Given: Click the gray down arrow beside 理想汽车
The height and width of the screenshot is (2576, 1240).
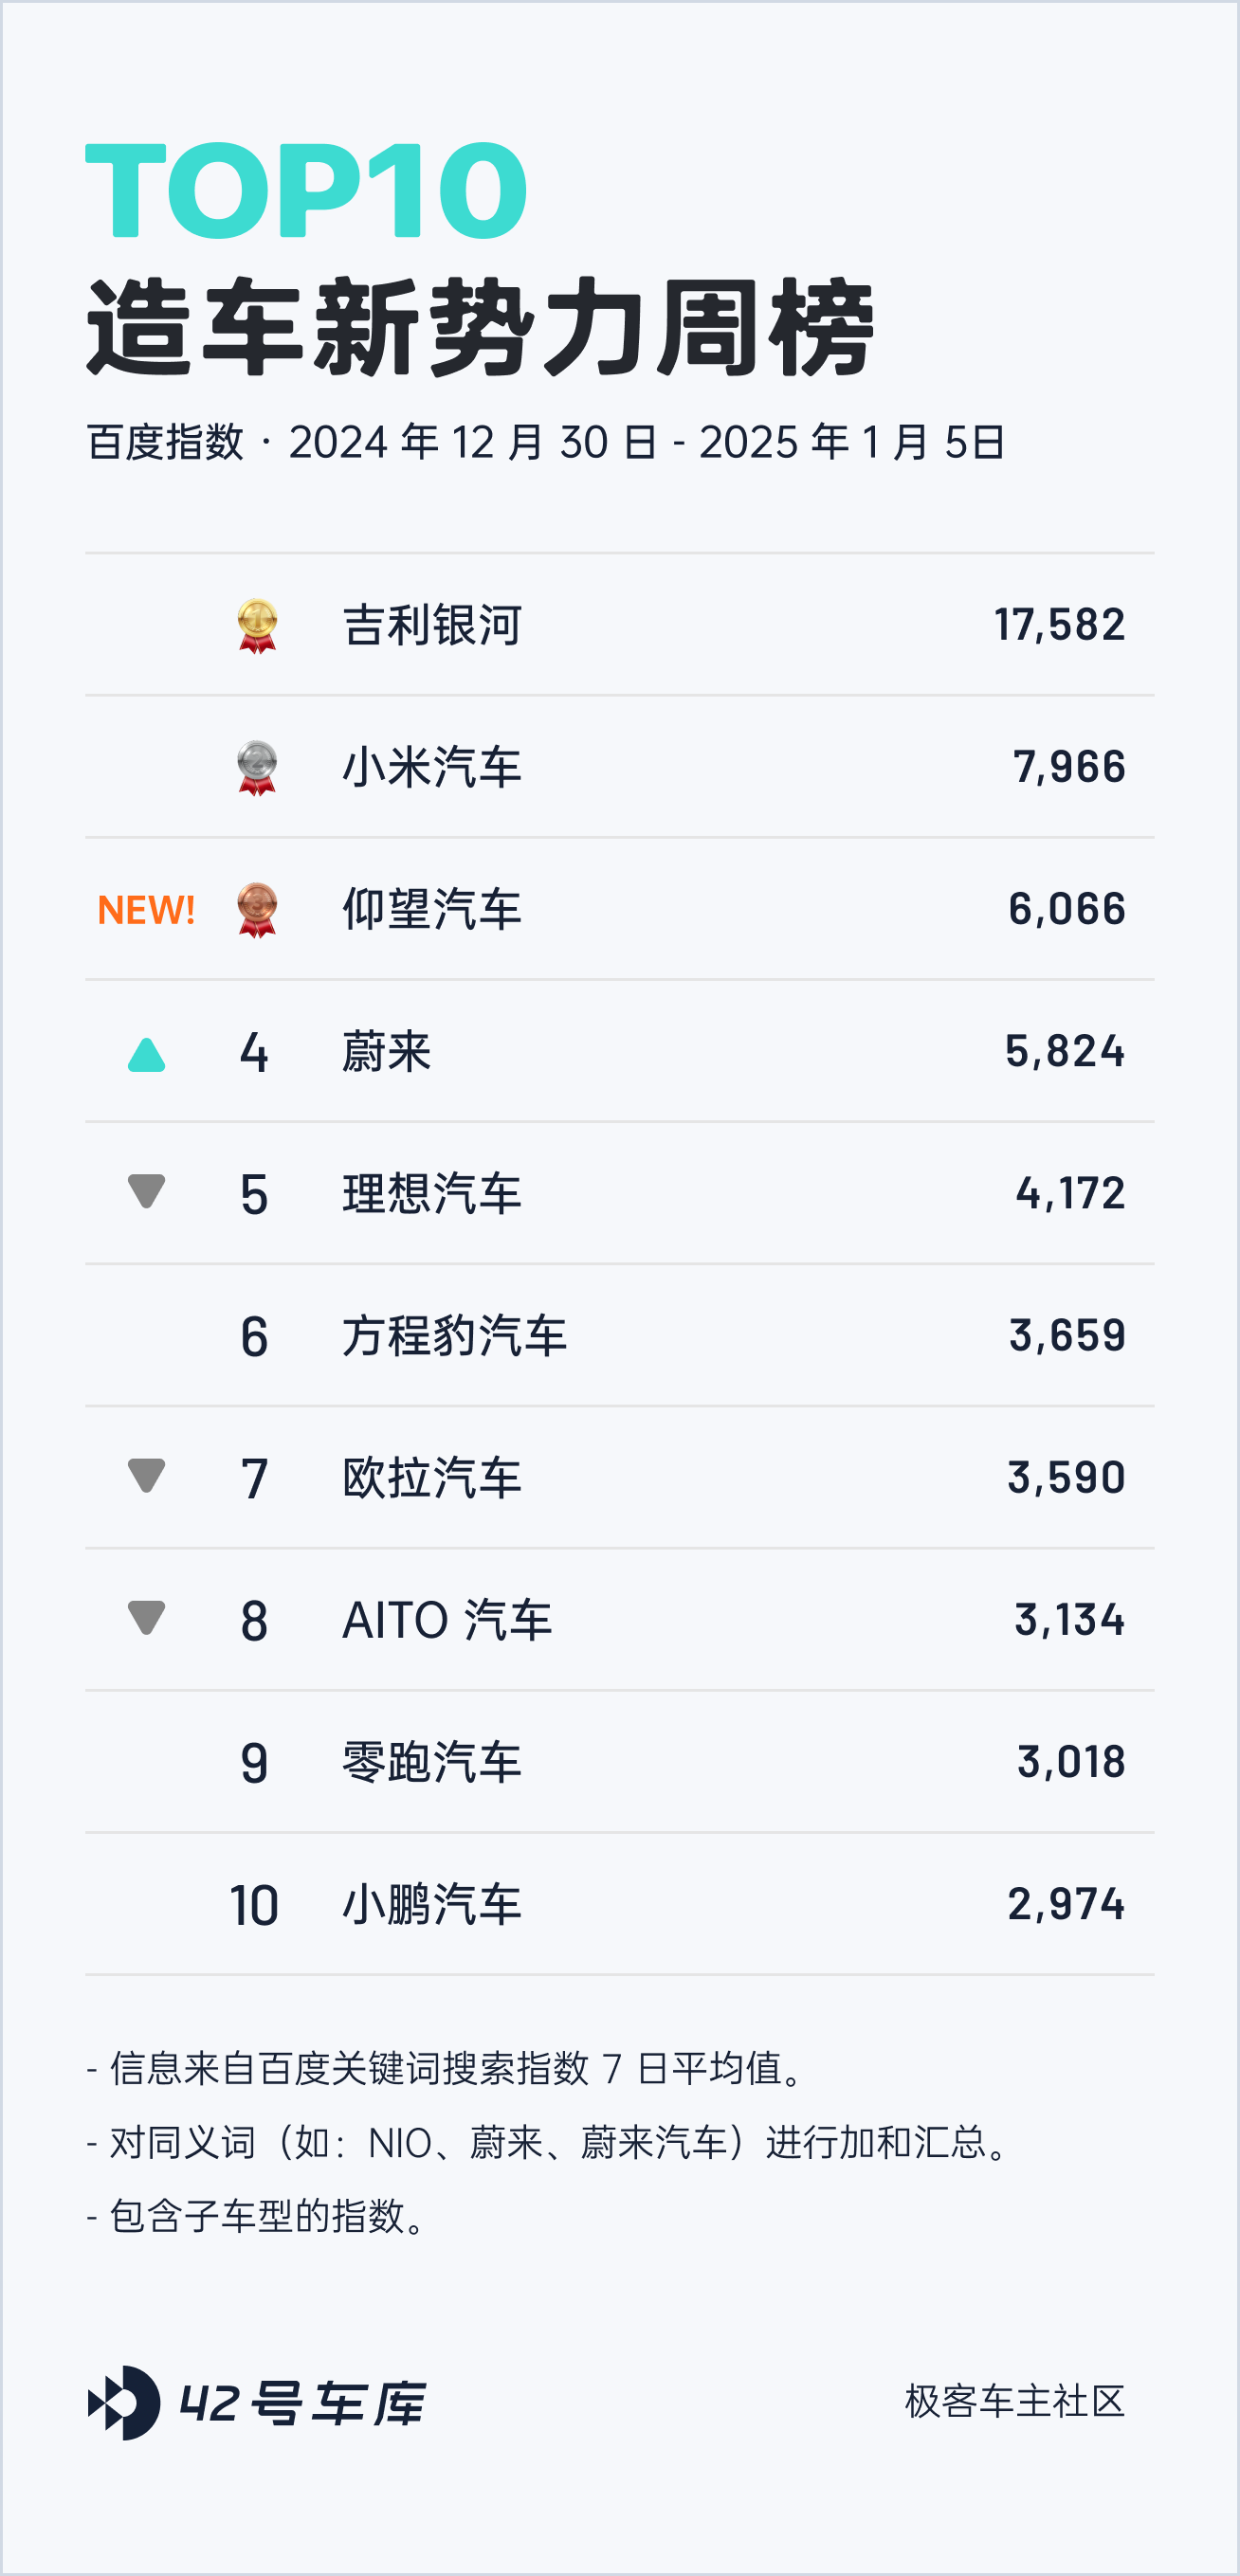Looking at the screenshot, I should [x=147, y=1191].
